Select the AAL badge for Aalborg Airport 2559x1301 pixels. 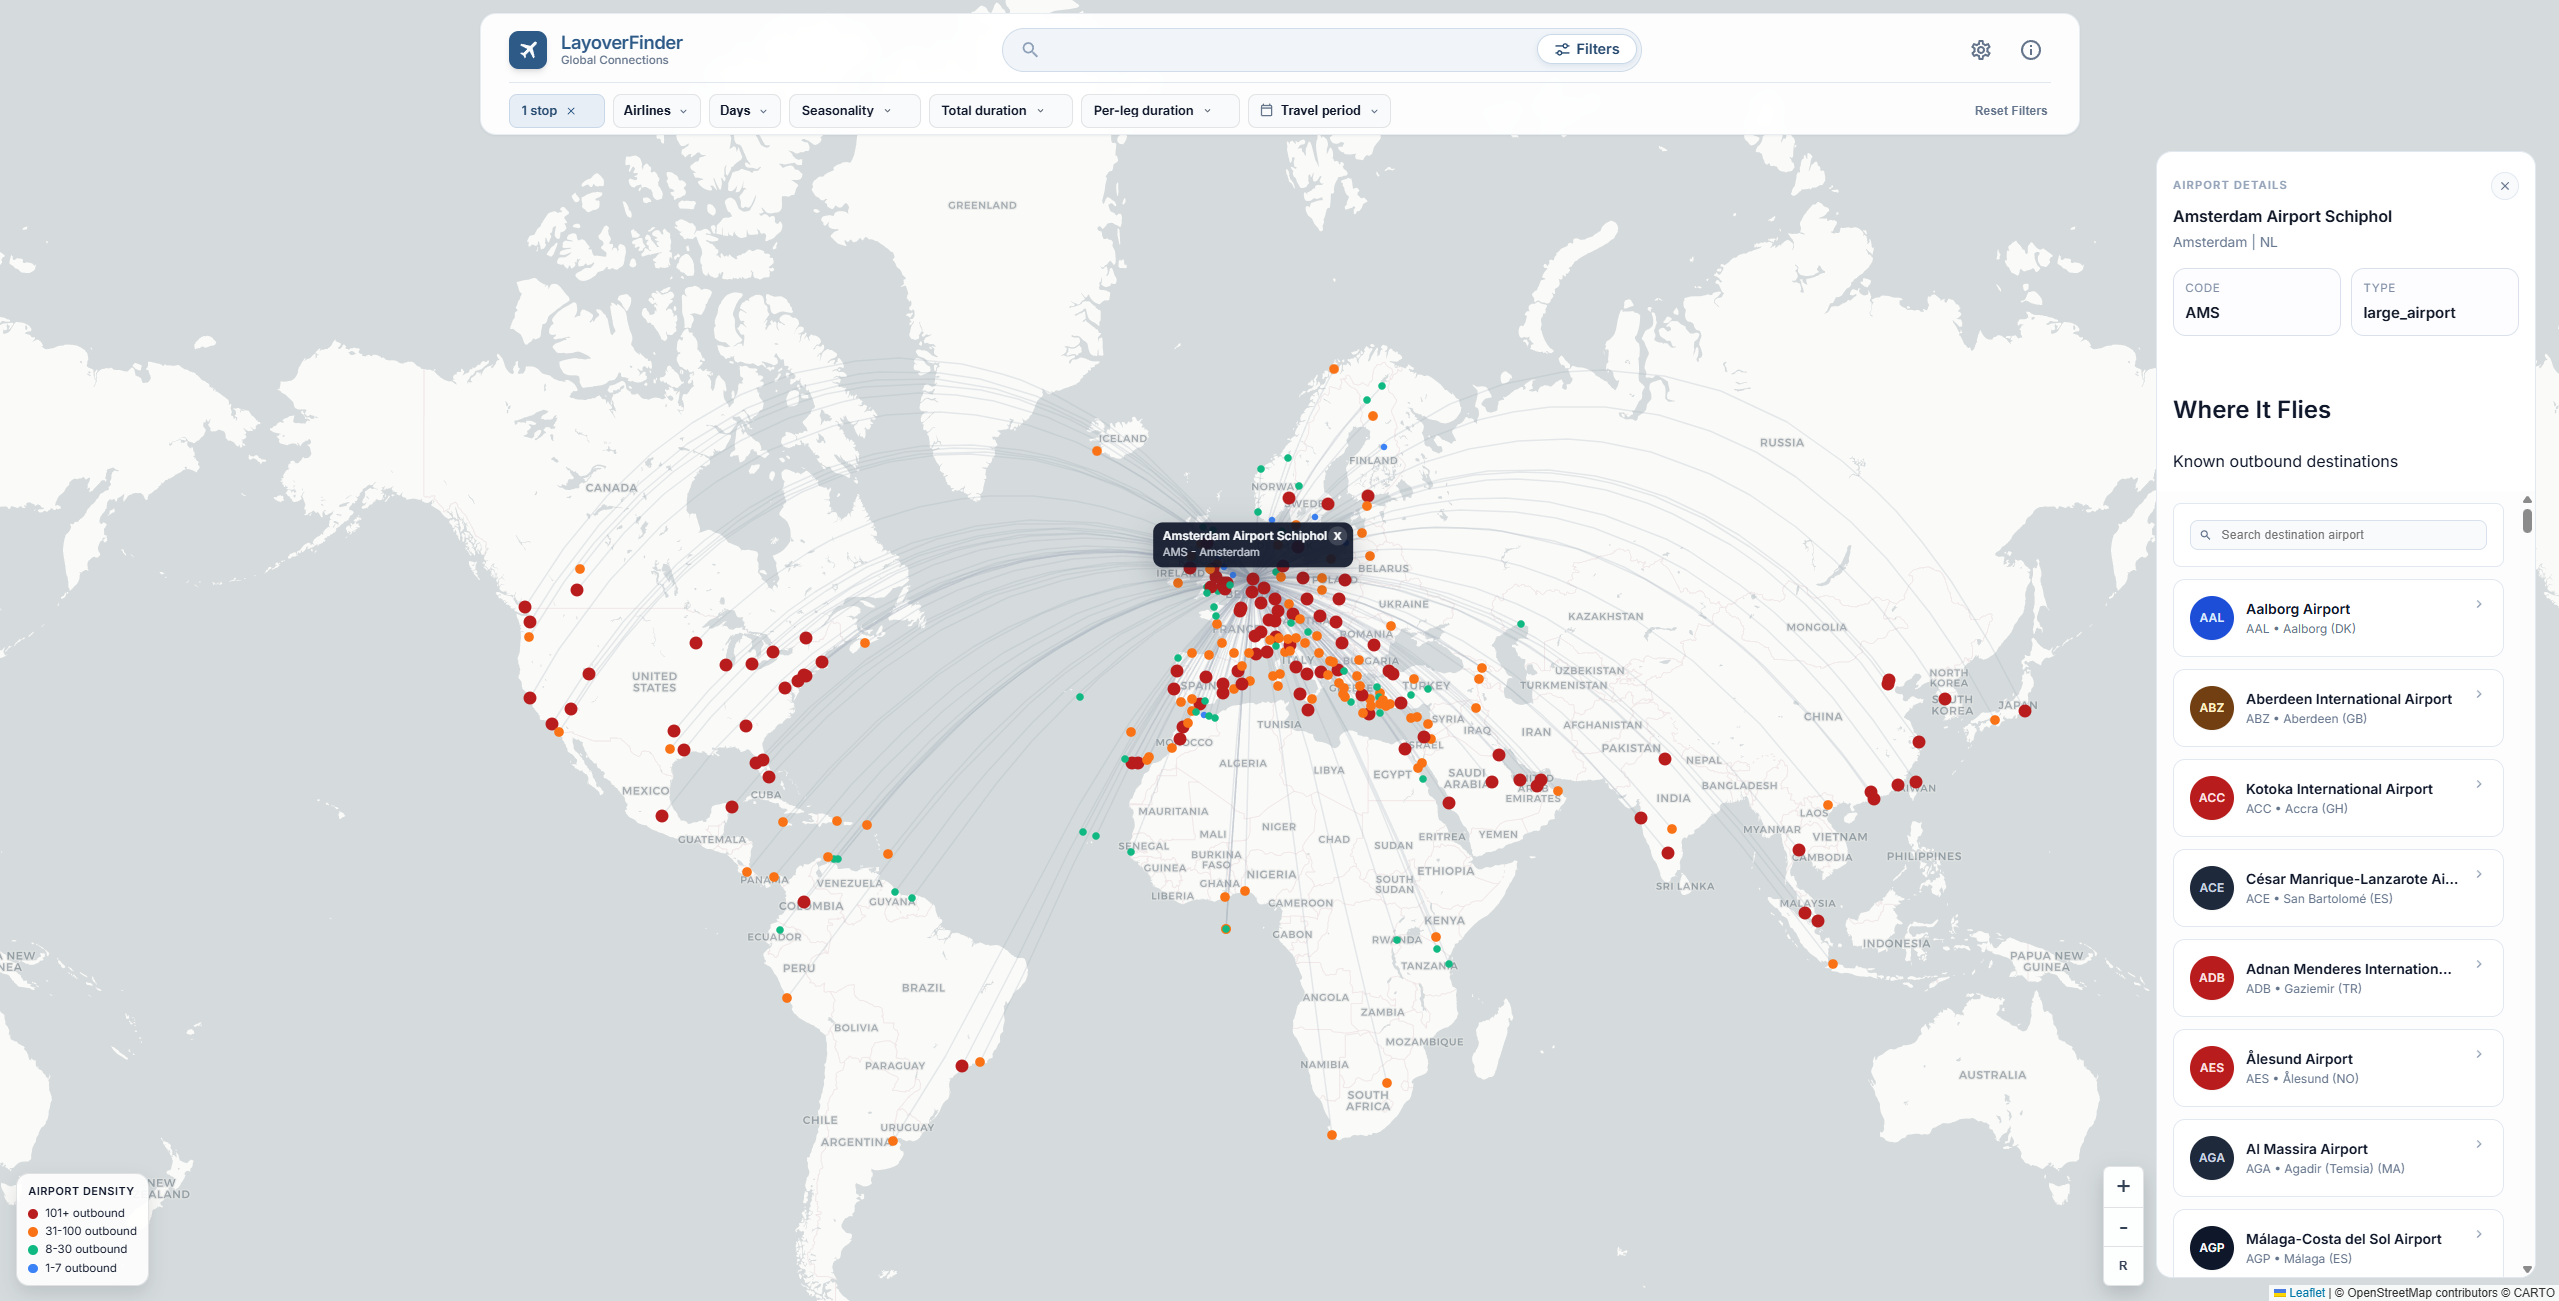(2212, 617)
